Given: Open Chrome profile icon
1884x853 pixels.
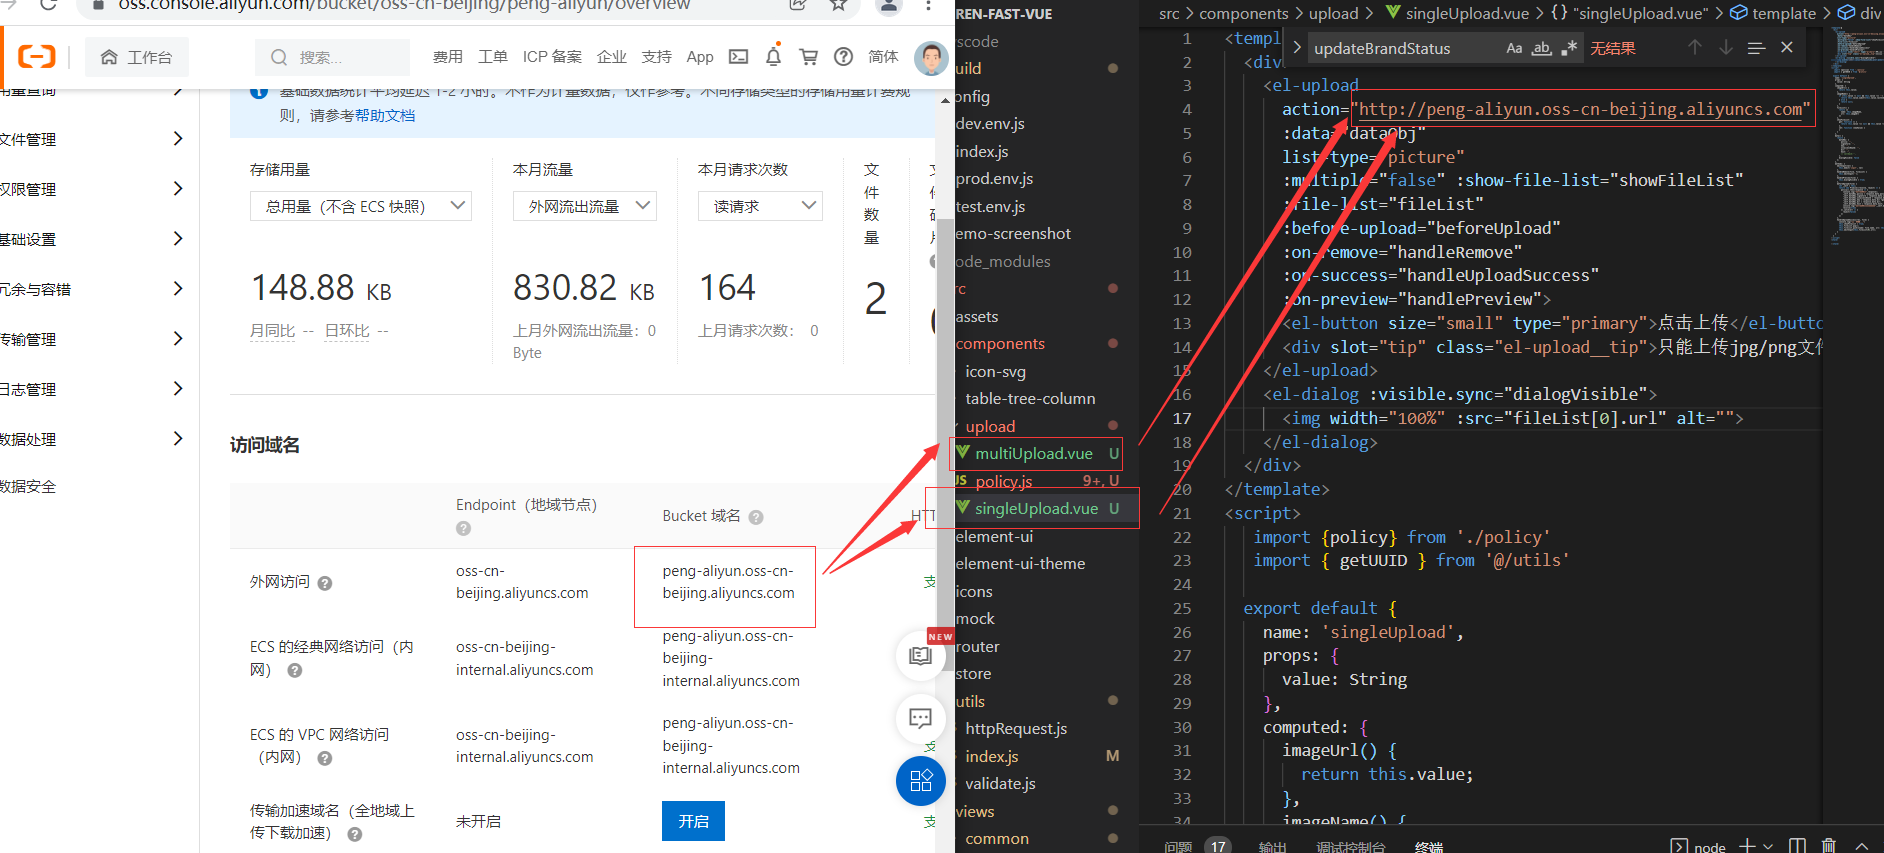Looking at the screenshot, I should point(888,5).
